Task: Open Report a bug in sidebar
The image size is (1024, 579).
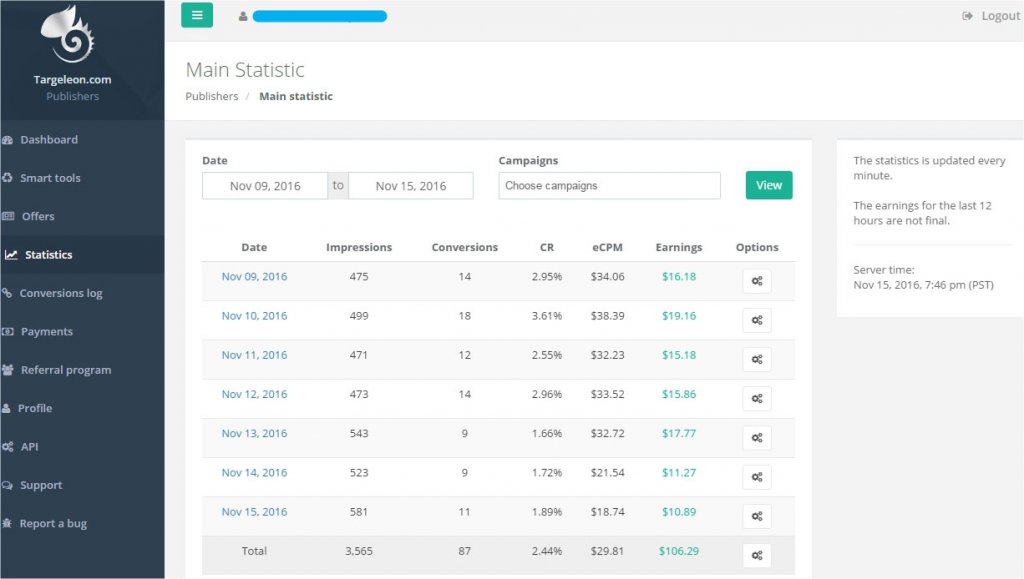Action: coord(52,524)
